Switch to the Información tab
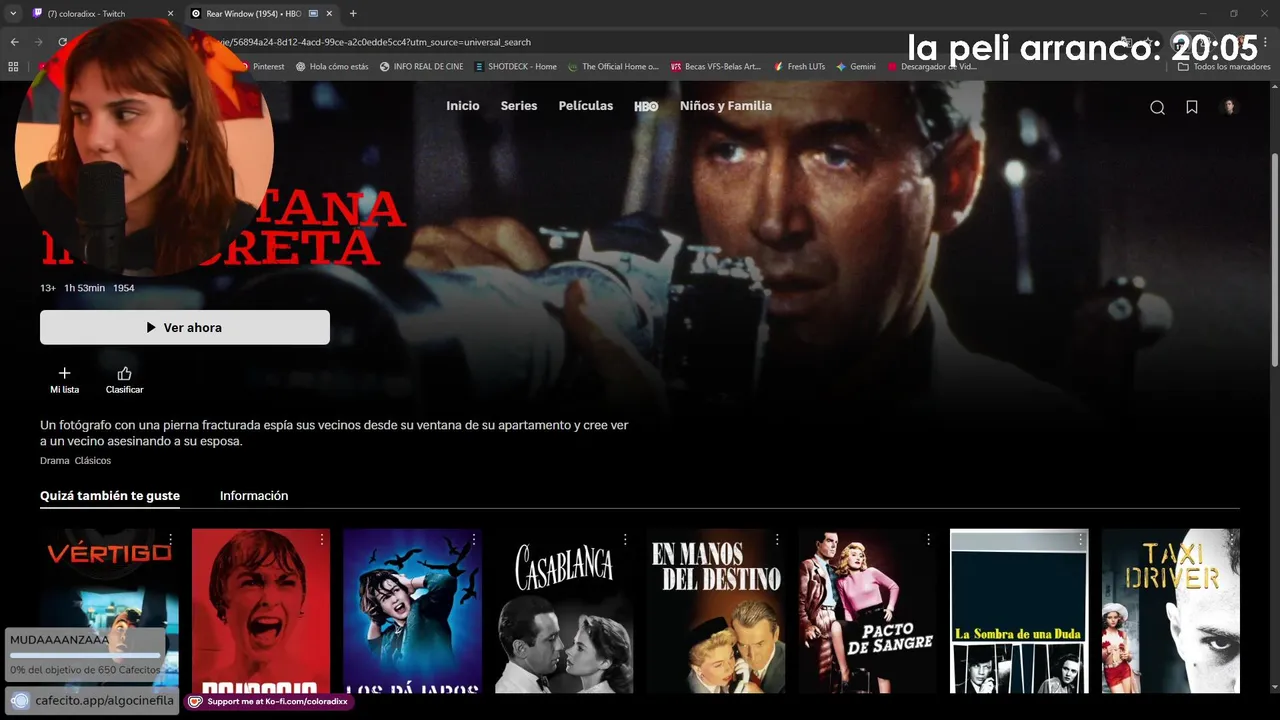This screenshot has width=1280, height=720. 254,496
